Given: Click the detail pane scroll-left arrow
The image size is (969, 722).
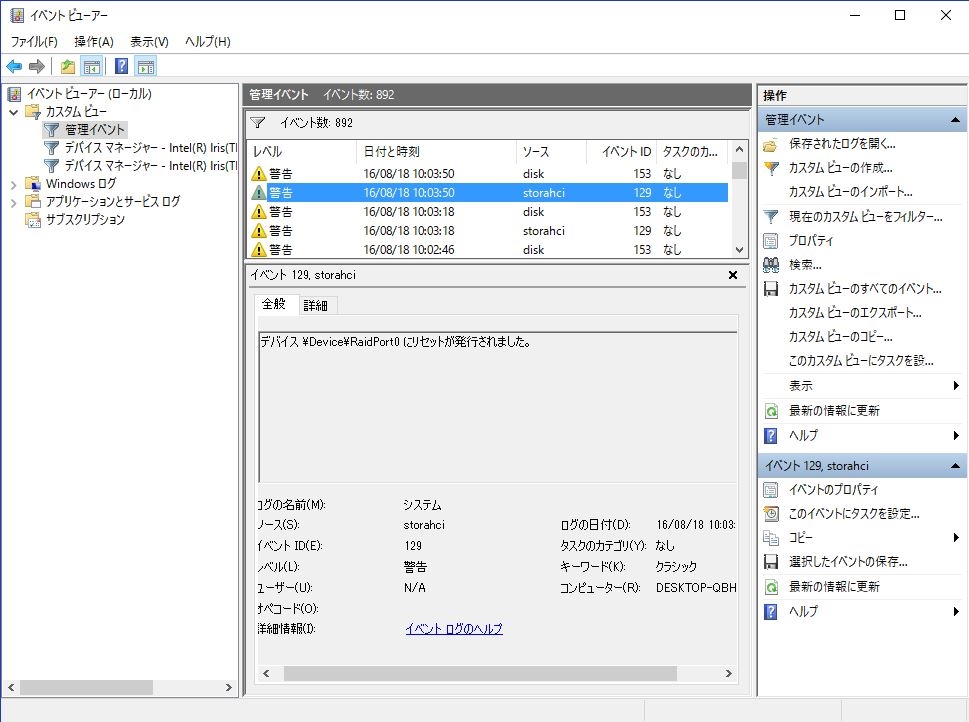Looking at the screenshot, I should (266, 674).
